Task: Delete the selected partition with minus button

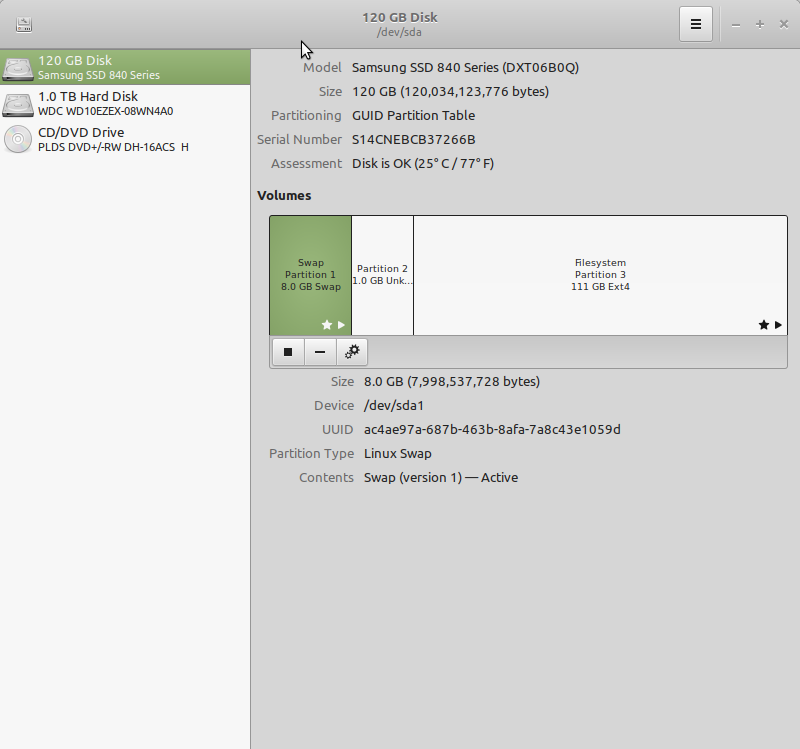Action: click(320, 352)
